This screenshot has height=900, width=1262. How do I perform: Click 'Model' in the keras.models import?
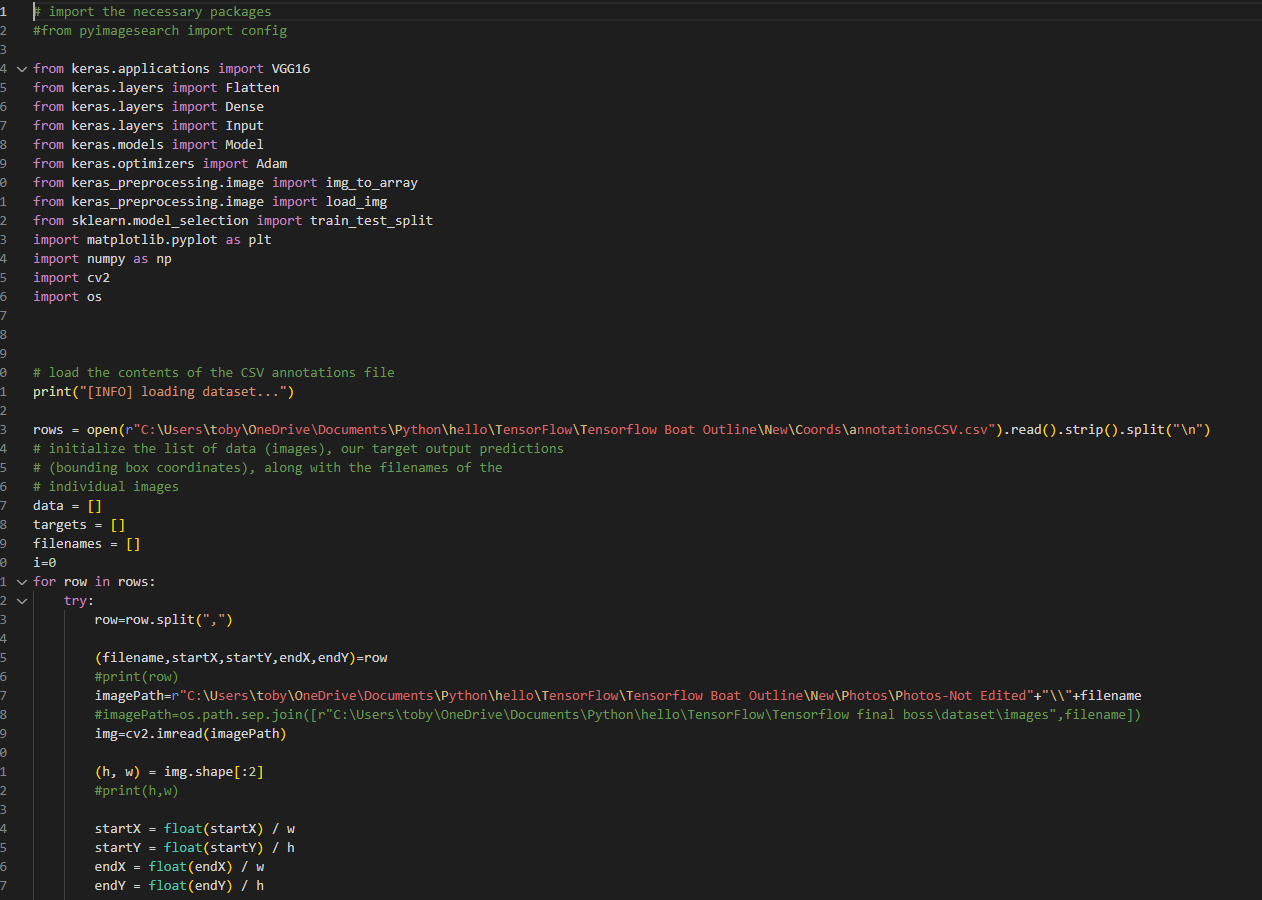click(x=244, y=145)
